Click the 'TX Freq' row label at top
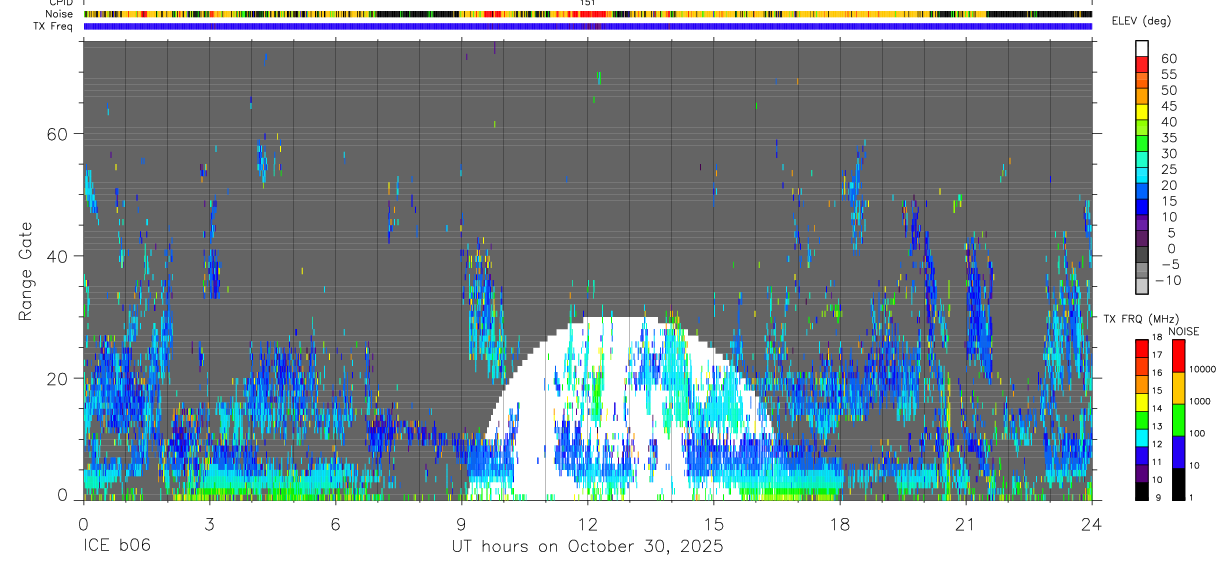Image resolution: width=1228 pixels, height=567 pixels. pyautogui.click(x=52, y=26)
